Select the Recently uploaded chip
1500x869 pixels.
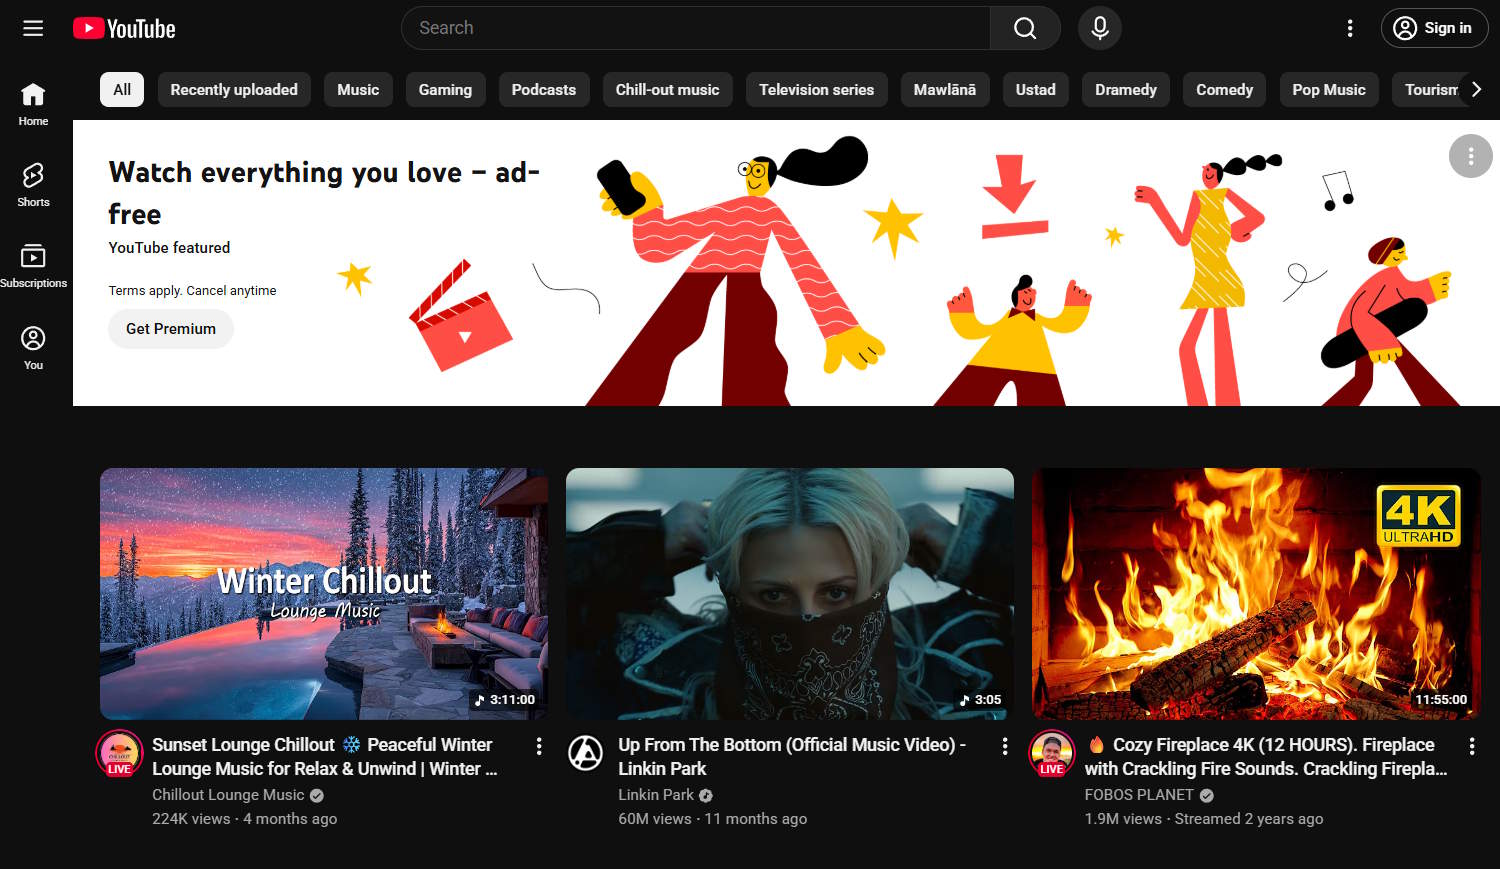pos(234,90)
